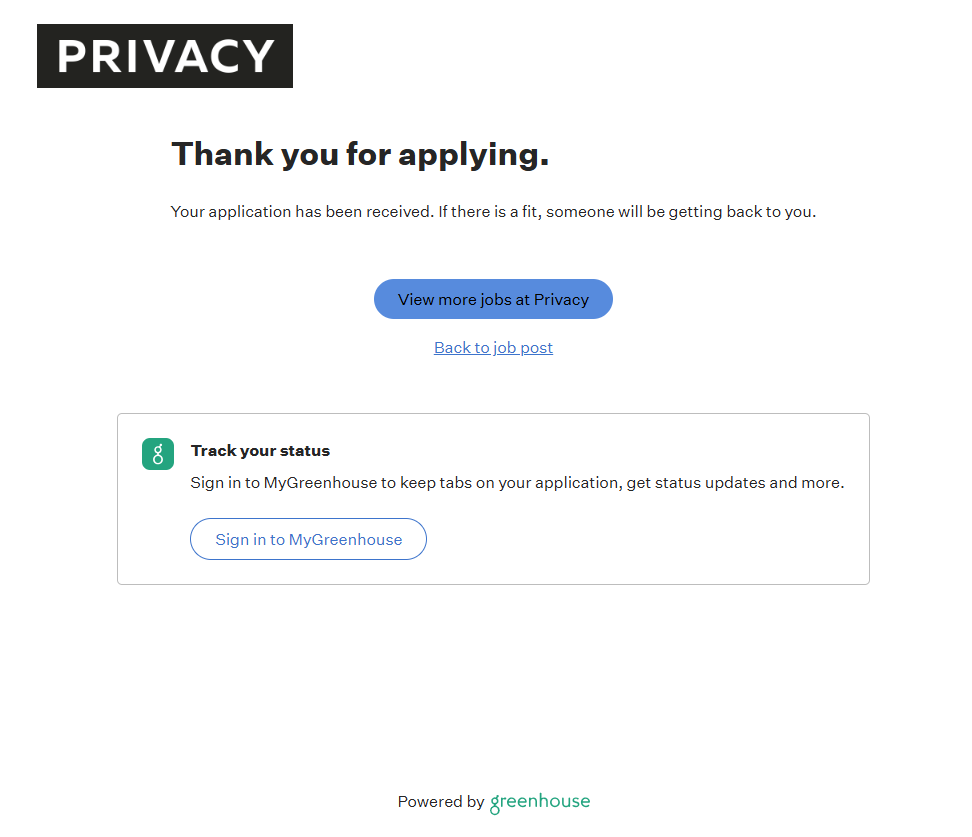Click the greenhouse wordmark logo in the footer
The width and height of the screenshot is (972, 837).
coord(540,802)
